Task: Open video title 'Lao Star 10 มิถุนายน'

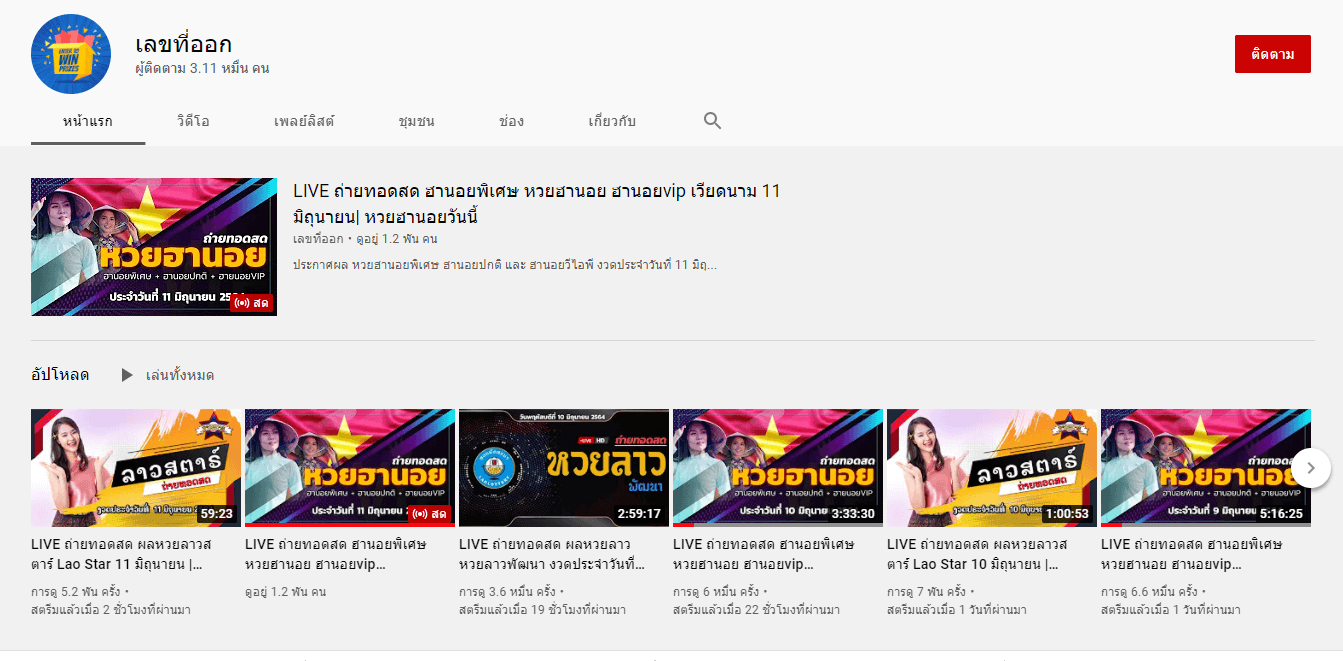Action: tap(977, 554)
